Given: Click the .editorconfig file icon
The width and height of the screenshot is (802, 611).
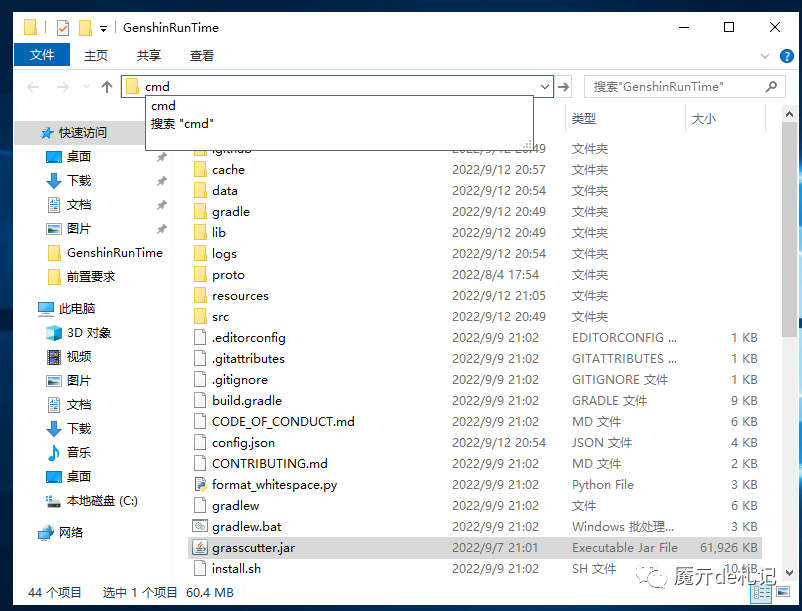Looking at the screenshot, I should 200,337.
